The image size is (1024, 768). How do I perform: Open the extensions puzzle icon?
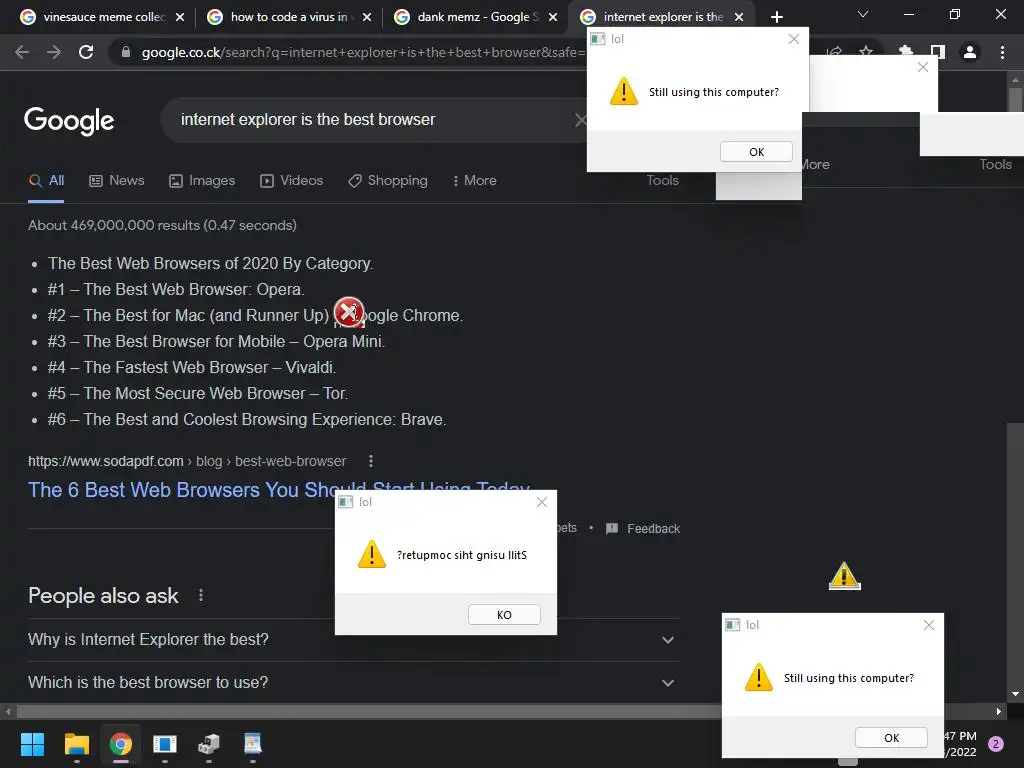(x=905, y=51)
